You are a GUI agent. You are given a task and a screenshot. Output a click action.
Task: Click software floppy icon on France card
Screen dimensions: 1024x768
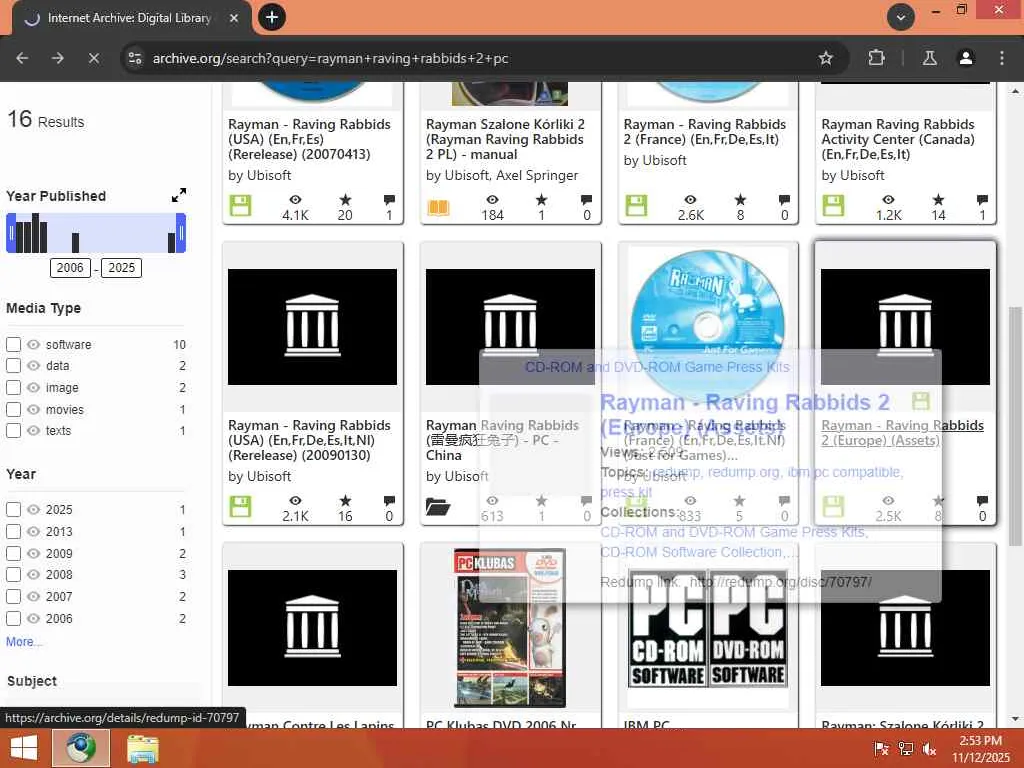[x=636, y=206]
